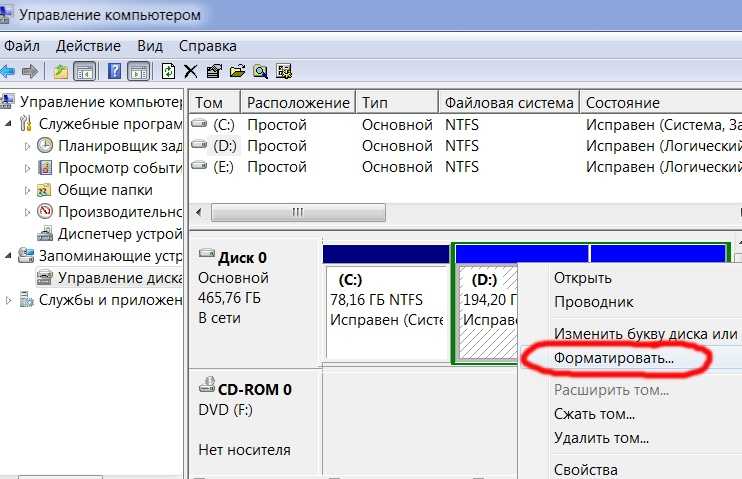Click the Up one level folder icon
The width and height of the screenshot is (742, 479).
point(61,71)
